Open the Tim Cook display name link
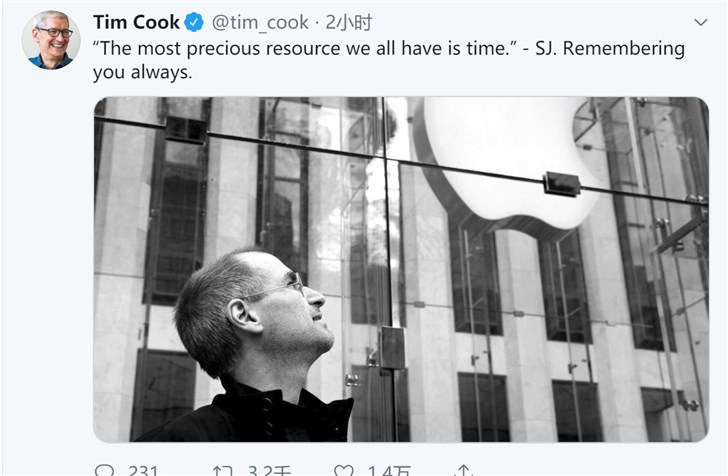 tap(135, 23)
